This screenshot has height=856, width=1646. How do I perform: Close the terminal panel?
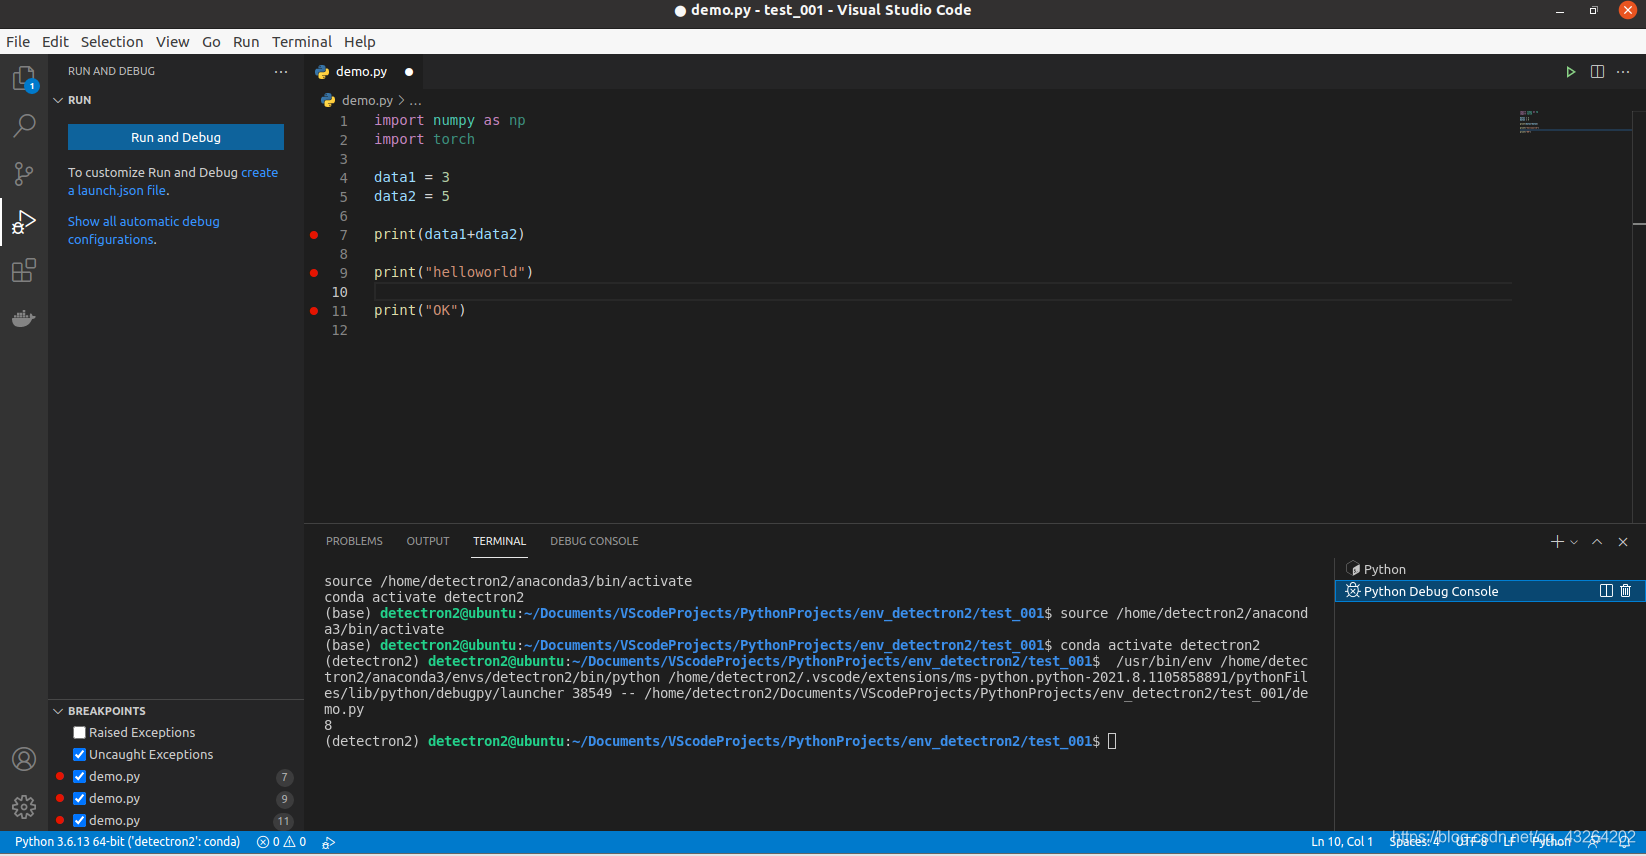click(1623, 542)
